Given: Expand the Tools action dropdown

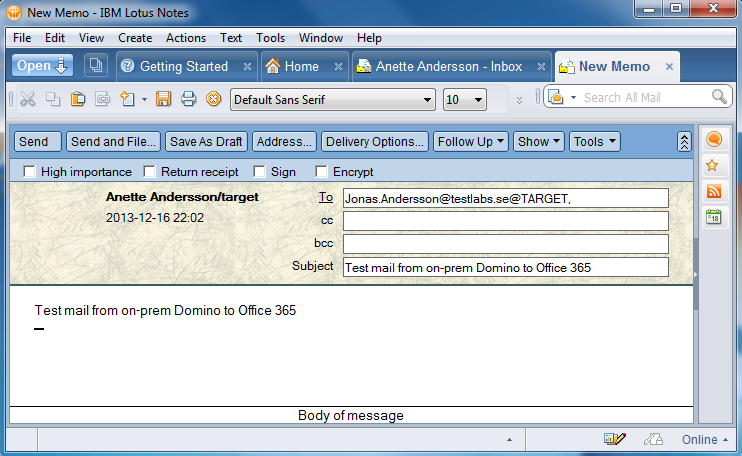Looking at the screenshot, I should (x=594, y=141).
